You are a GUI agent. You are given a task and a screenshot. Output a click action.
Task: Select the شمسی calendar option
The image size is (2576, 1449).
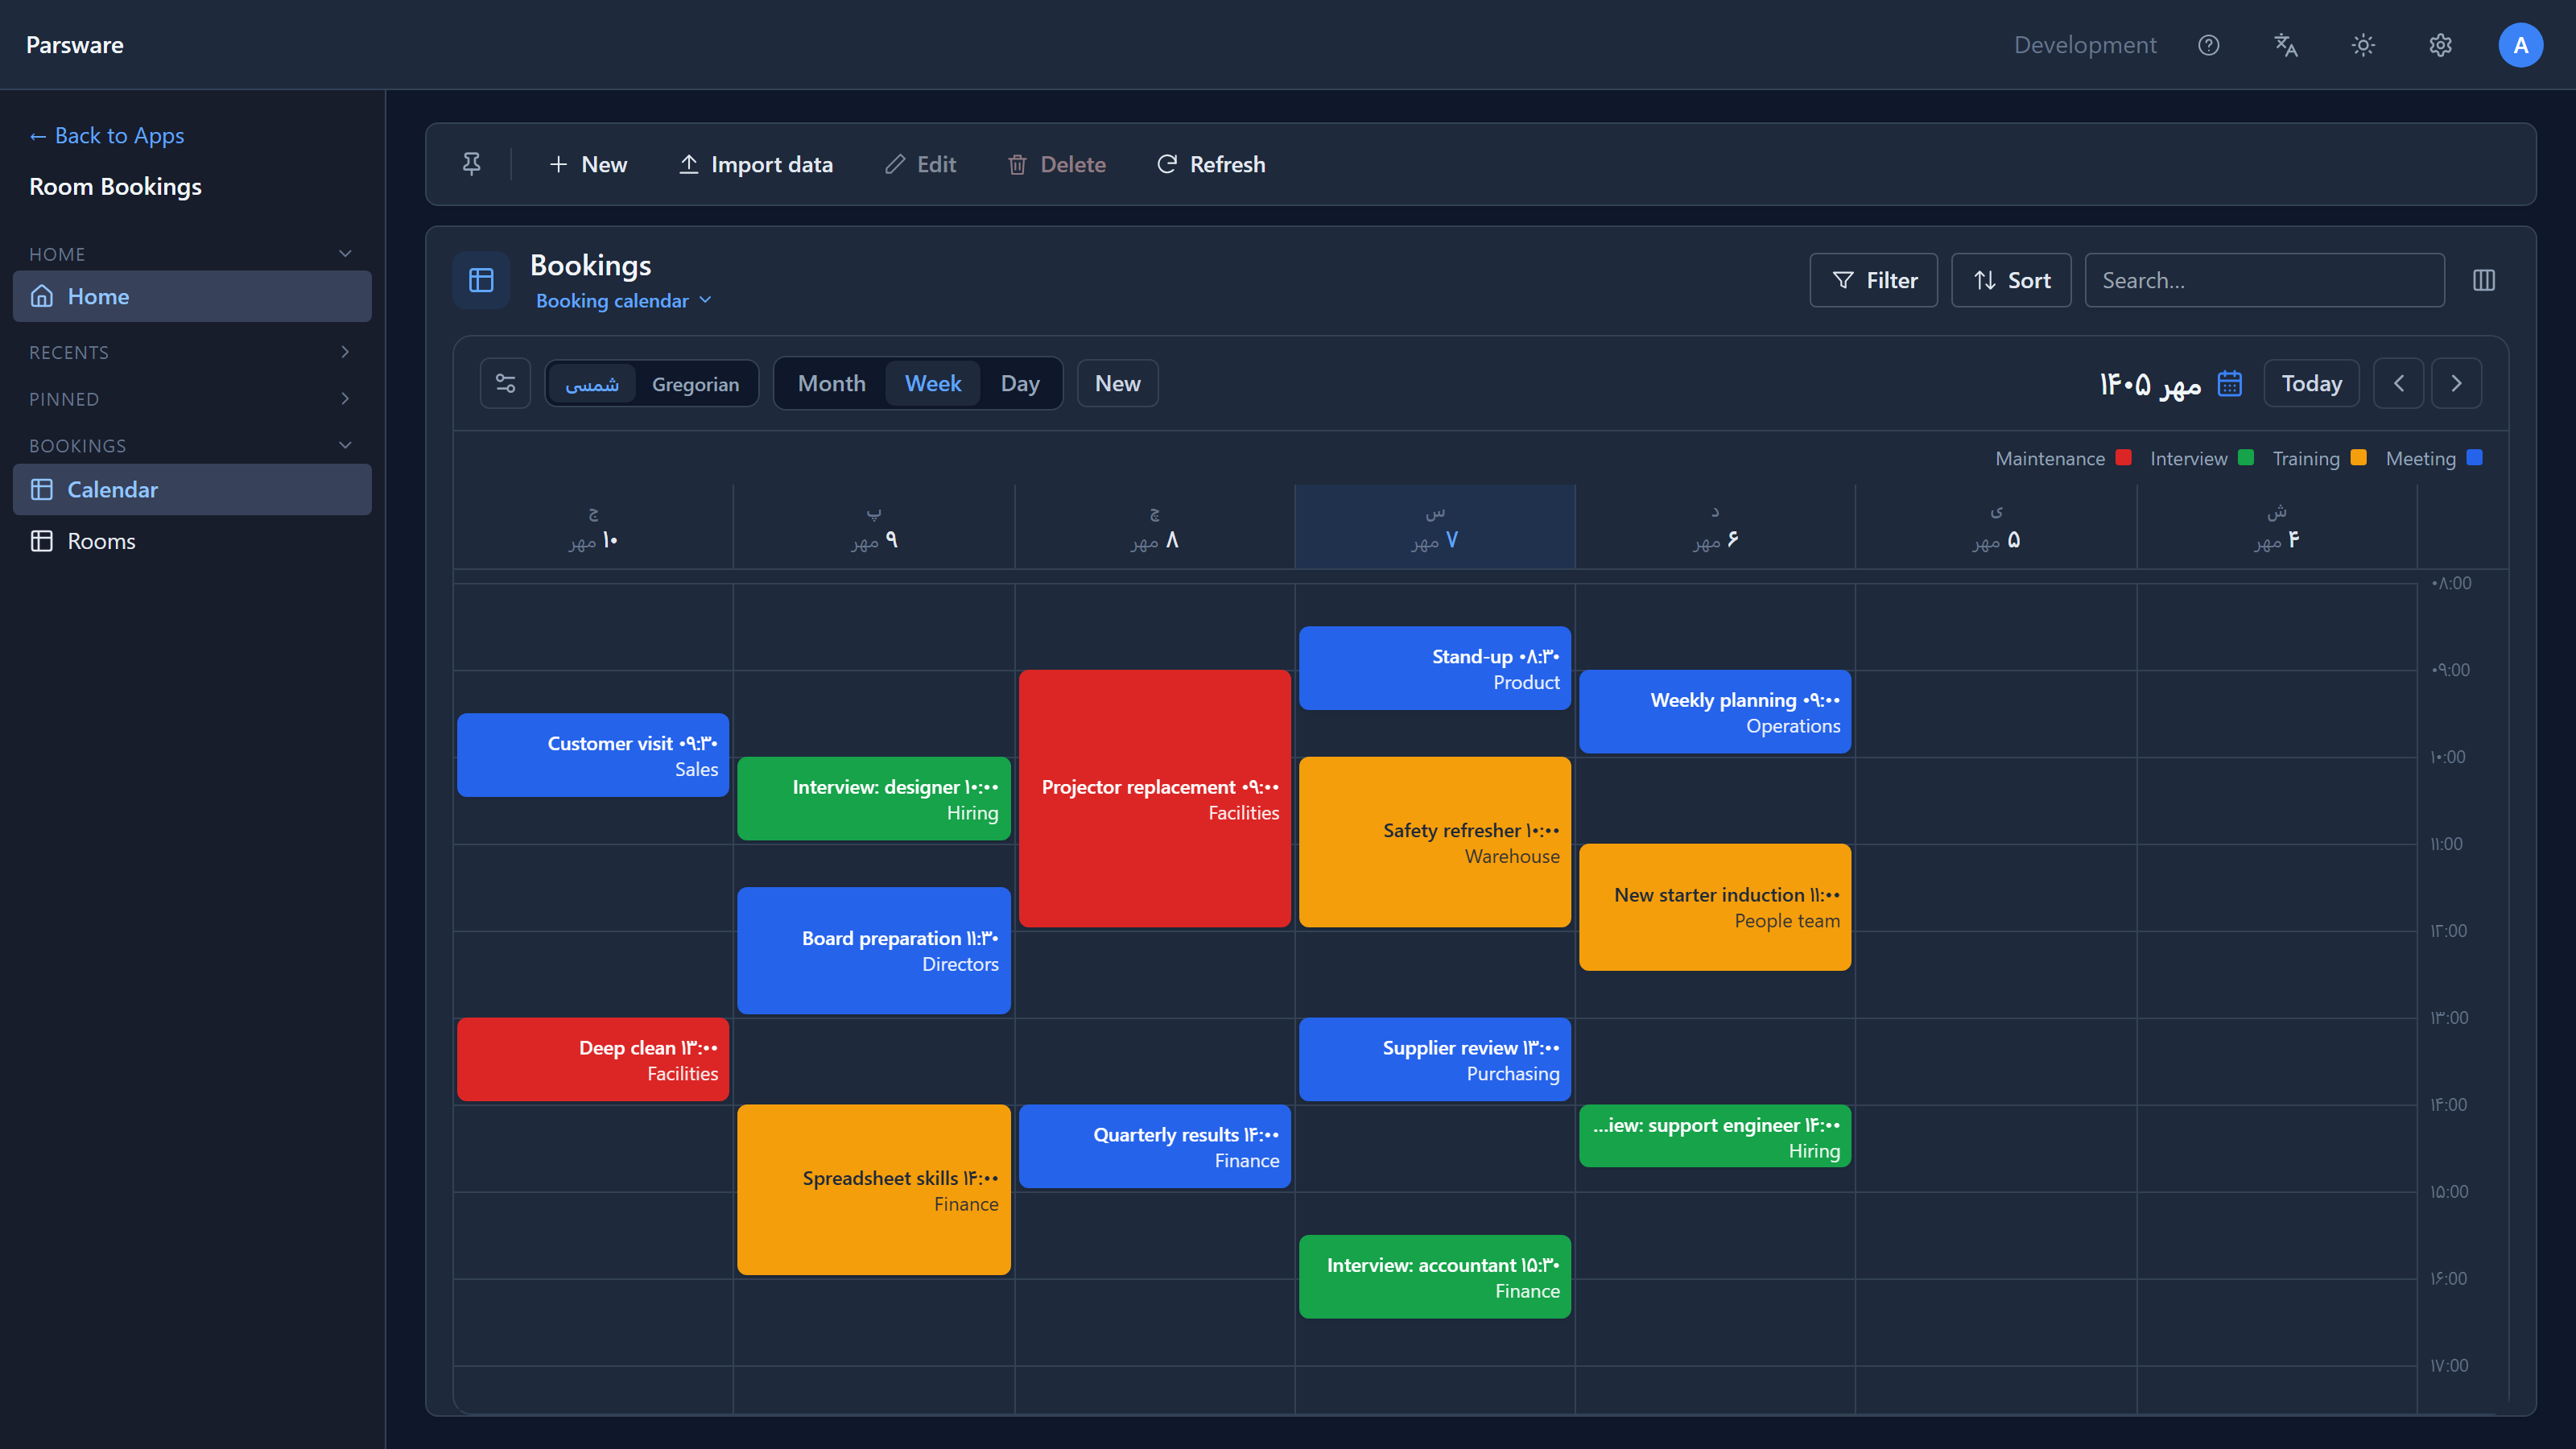pyautogui.click(x=592, y=384)
